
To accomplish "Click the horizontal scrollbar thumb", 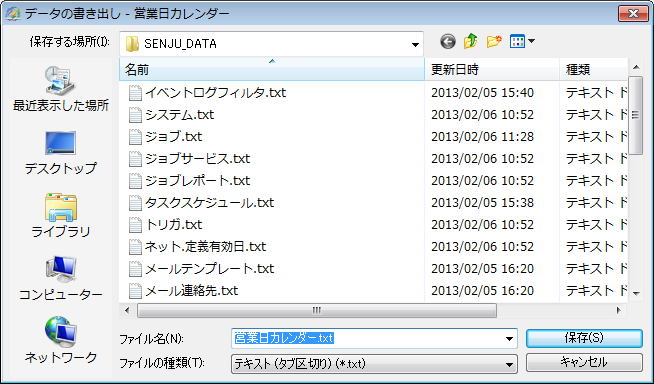I will point(317,311).
